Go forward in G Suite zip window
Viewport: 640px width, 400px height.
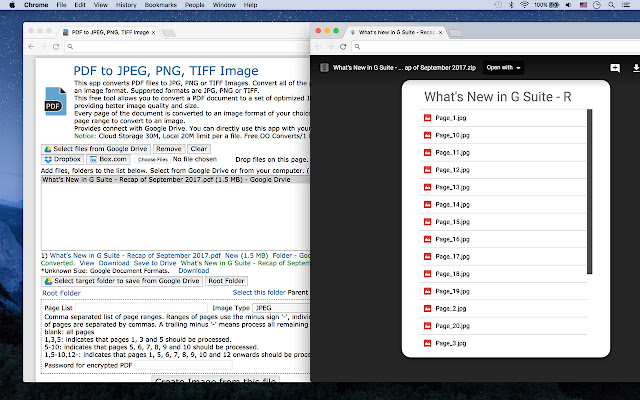331,47
